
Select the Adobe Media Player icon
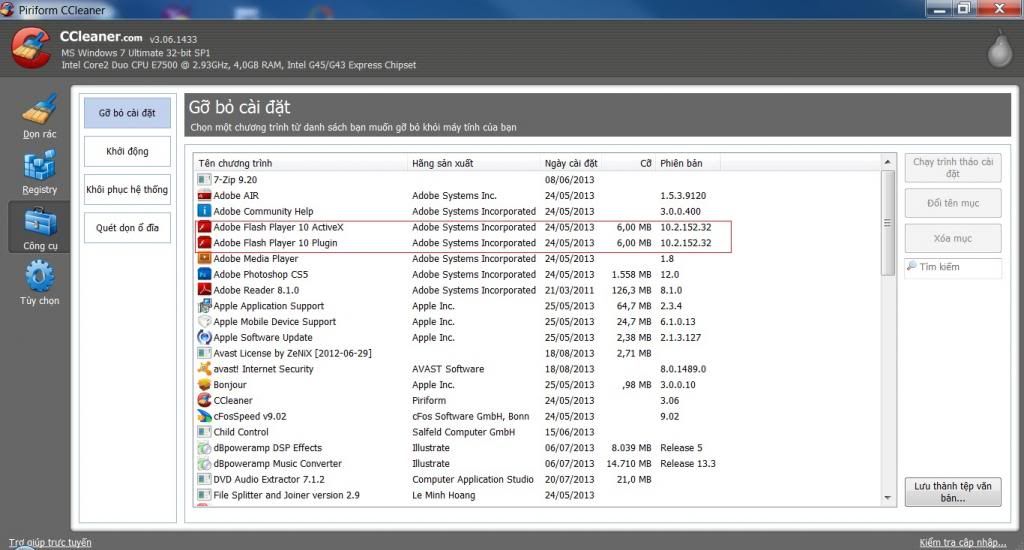pyautogui.click(x=204, y=259)
